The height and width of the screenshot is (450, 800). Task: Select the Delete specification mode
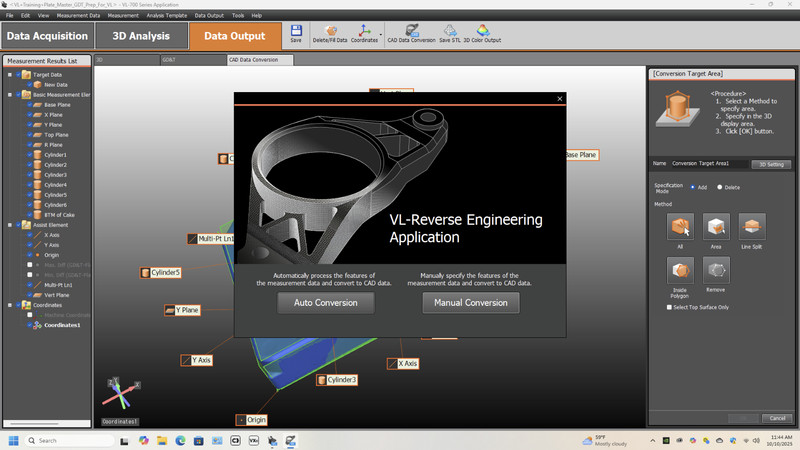coord(720,187)
